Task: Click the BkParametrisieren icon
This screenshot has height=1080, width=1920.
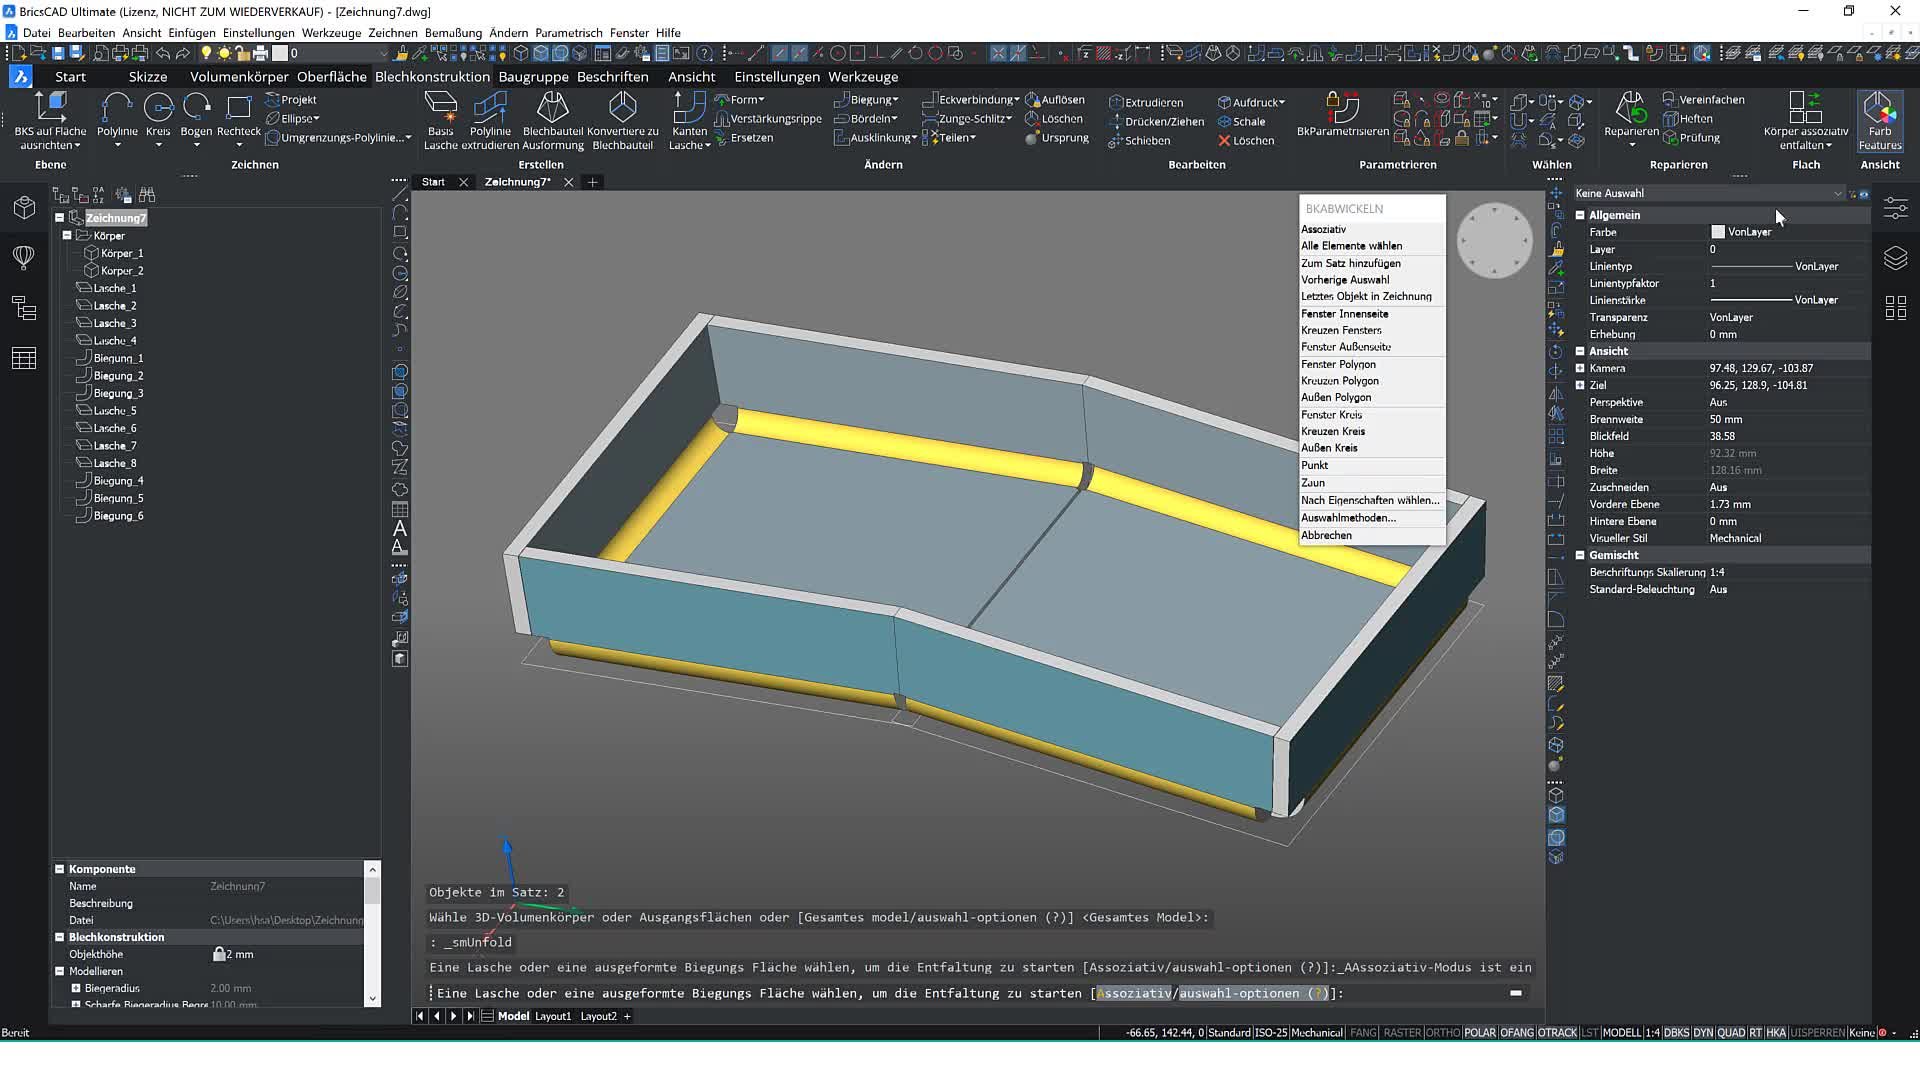Action: pos(1342,107)
